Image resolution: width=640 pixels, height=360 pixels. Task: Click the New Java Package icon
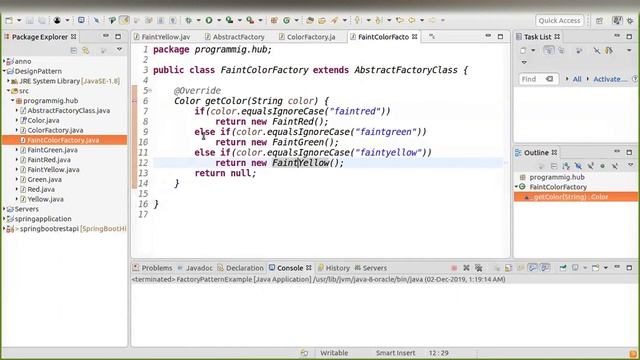click(x=274, y=20)
